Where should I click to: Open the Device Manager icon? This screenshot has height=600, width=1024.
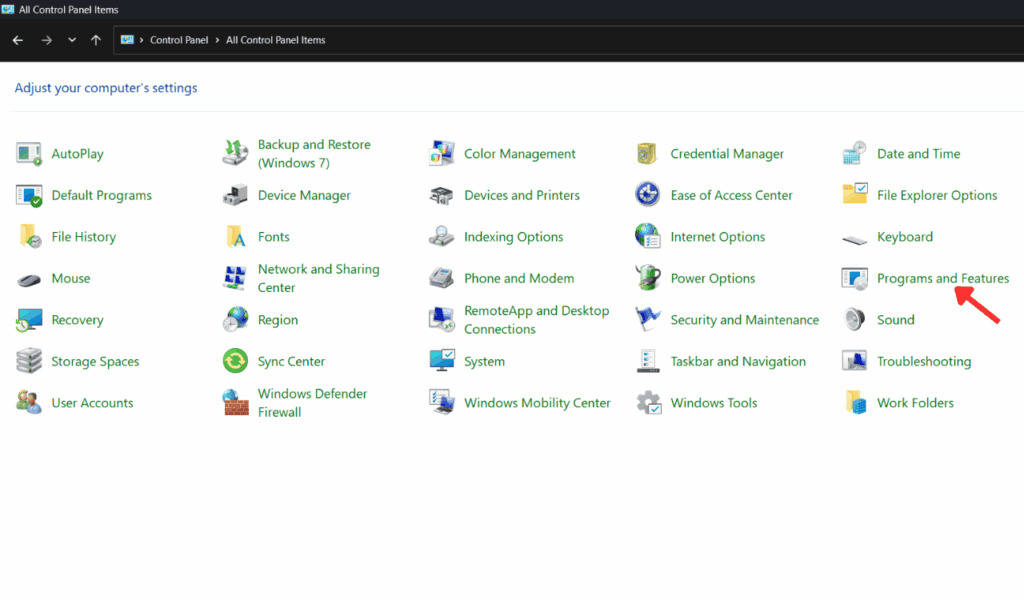tap(235, 196)
